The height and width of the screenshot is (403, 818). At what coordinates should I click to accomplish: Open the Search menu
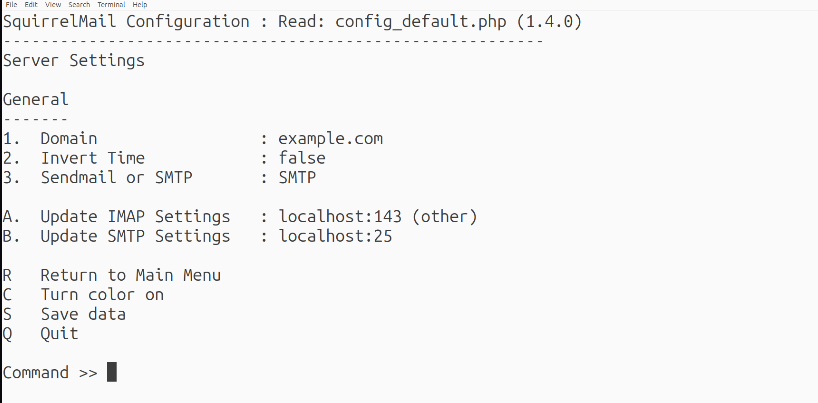(x=79, y=4)
